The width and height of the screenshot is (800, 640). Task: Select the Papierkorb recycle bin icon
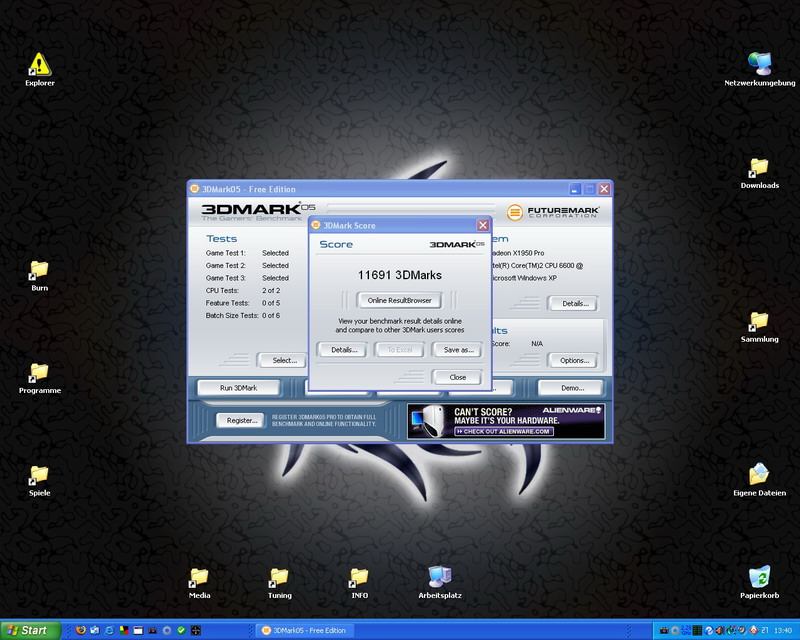tap(759, 582)
